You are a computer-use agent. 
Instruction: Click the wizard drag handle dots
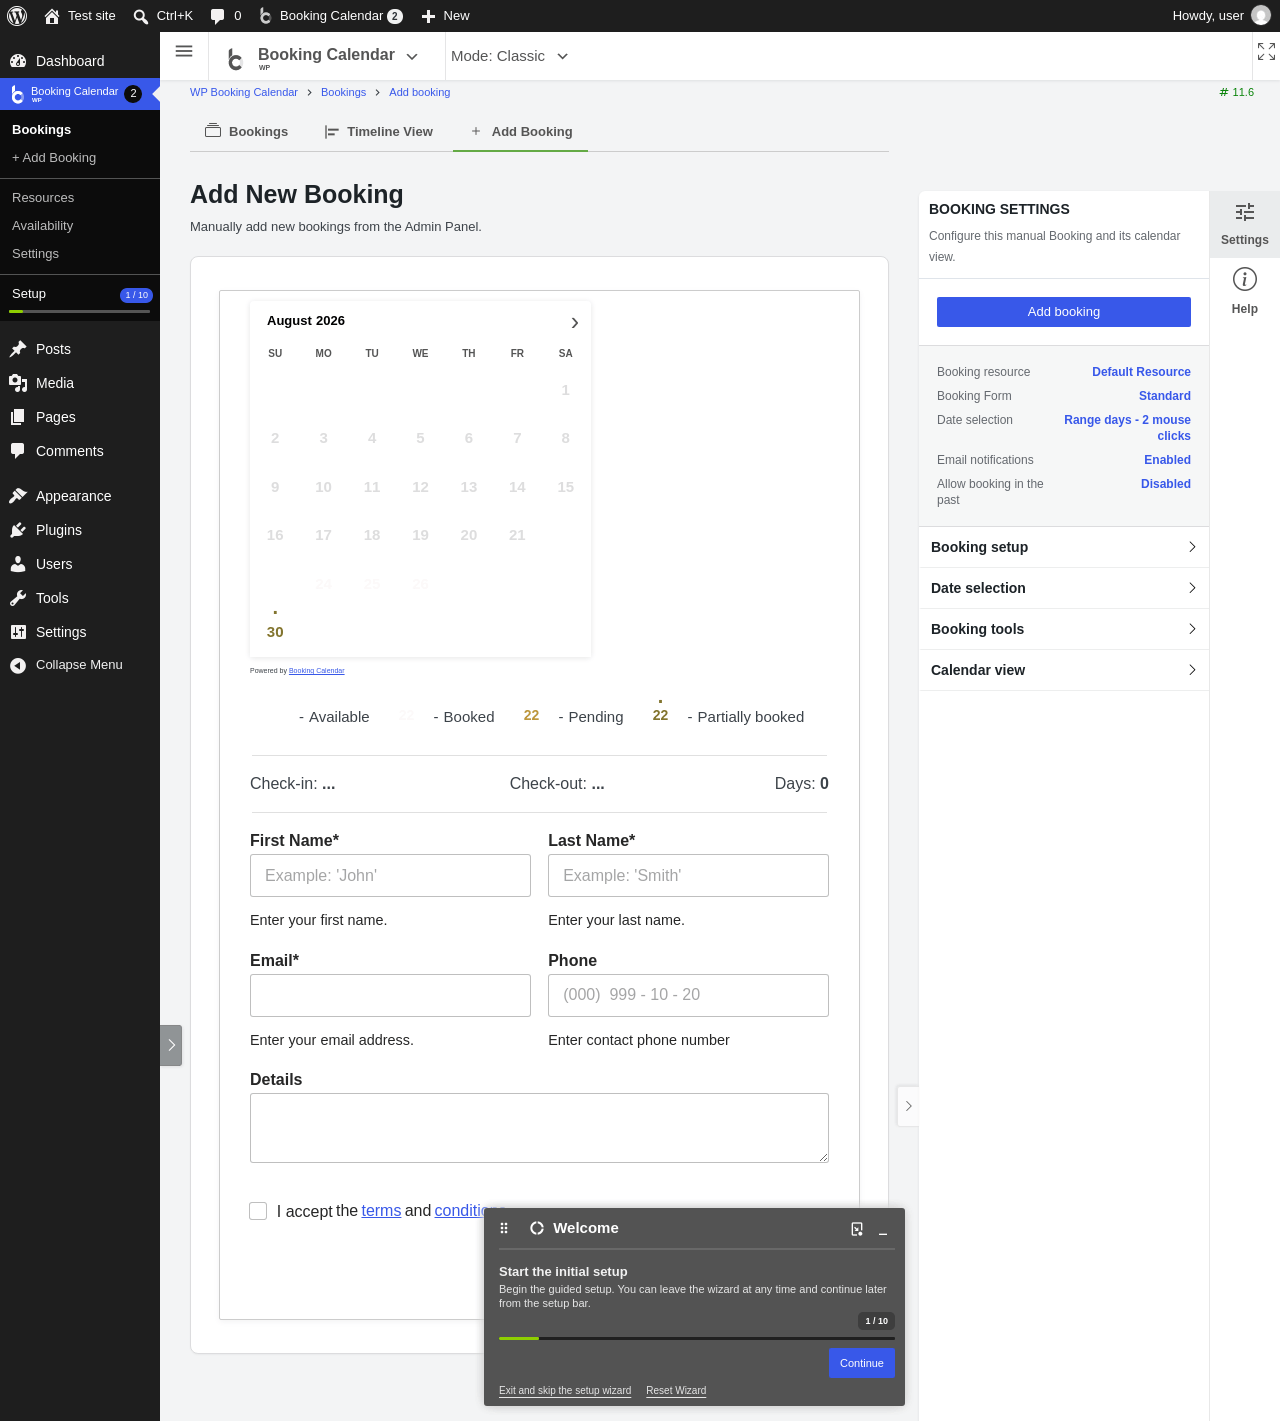(x=504, y=1228)
